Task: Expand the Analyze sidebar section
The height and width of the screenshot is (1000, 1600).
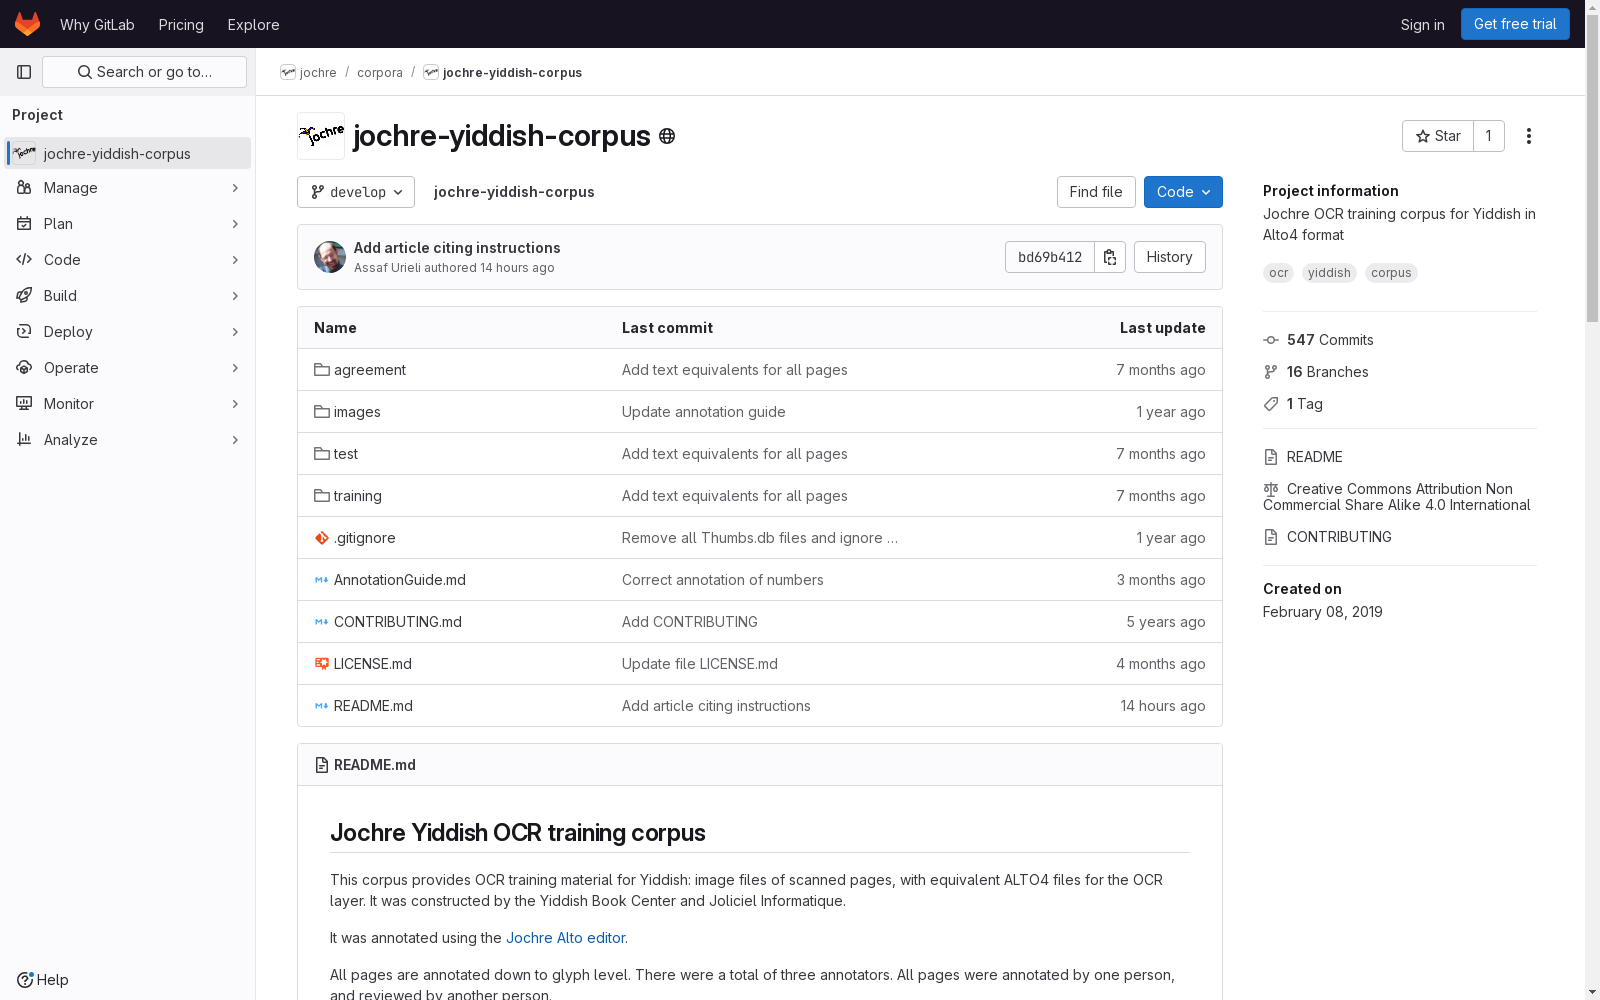Action: pos(127,440)
